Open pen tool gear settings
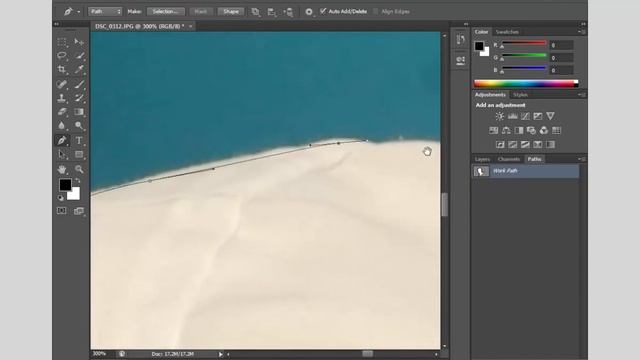 (x=309, y=12)
